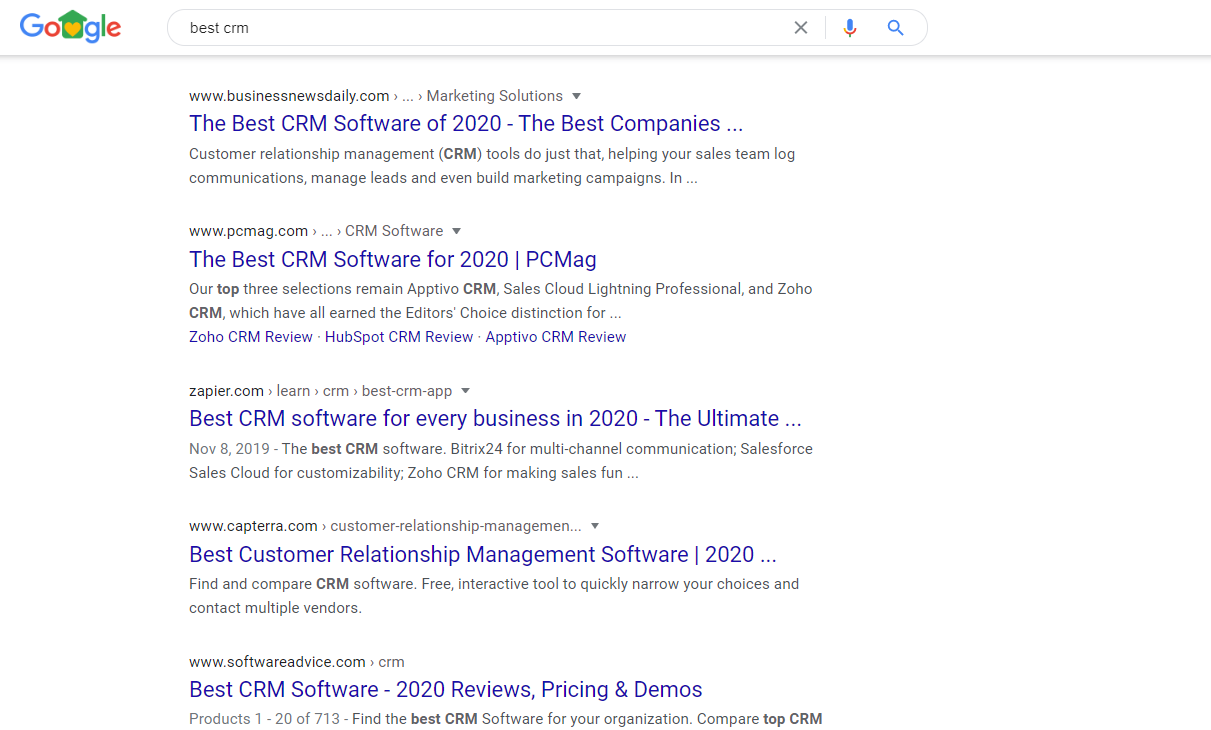Start voice search with microphone icon

tap(850, 28)
